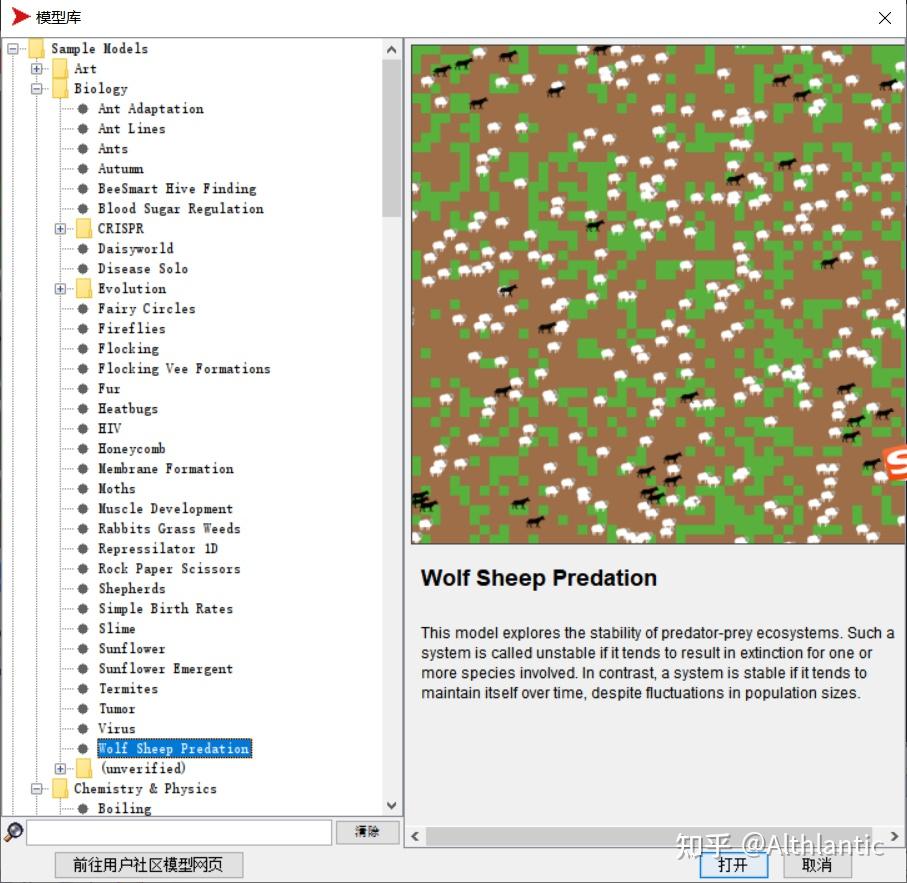Select Rabbits Grass Weeds model

point(169,529)
